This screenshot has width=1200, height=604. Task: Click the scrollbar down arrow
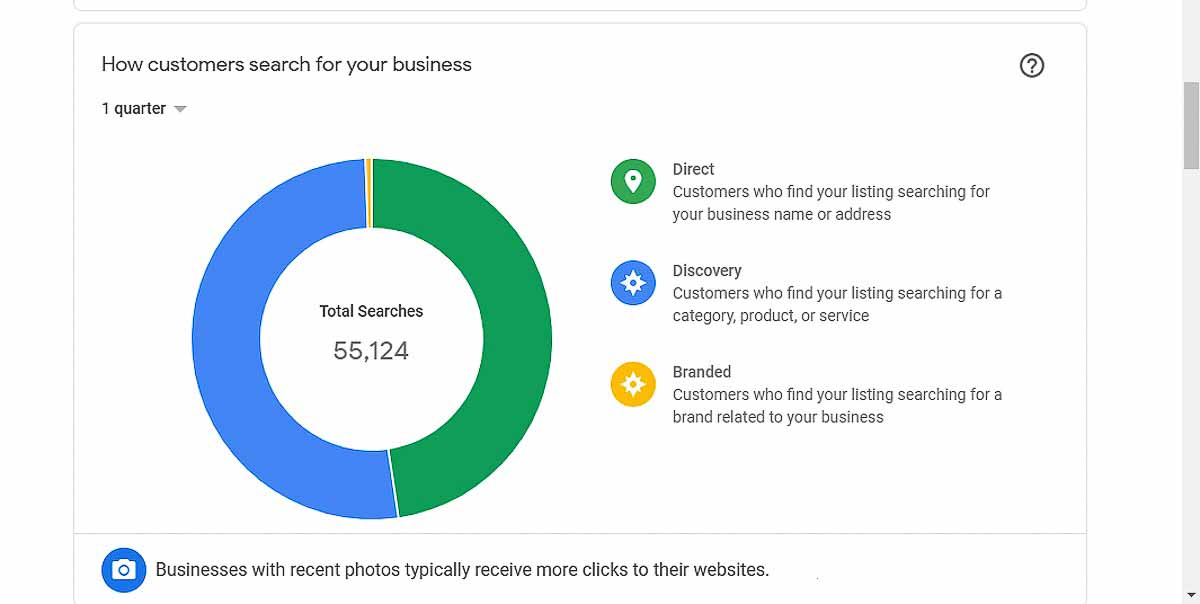[1191, 595]
